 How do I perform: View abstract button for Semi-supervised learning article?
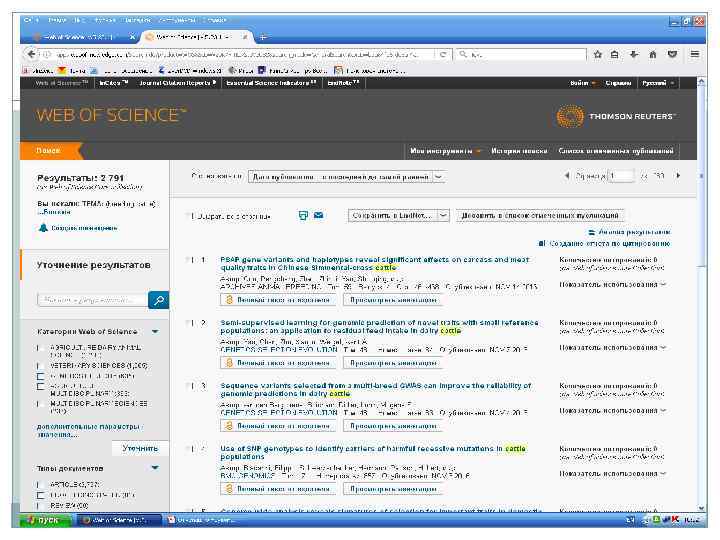pos(393,363)
